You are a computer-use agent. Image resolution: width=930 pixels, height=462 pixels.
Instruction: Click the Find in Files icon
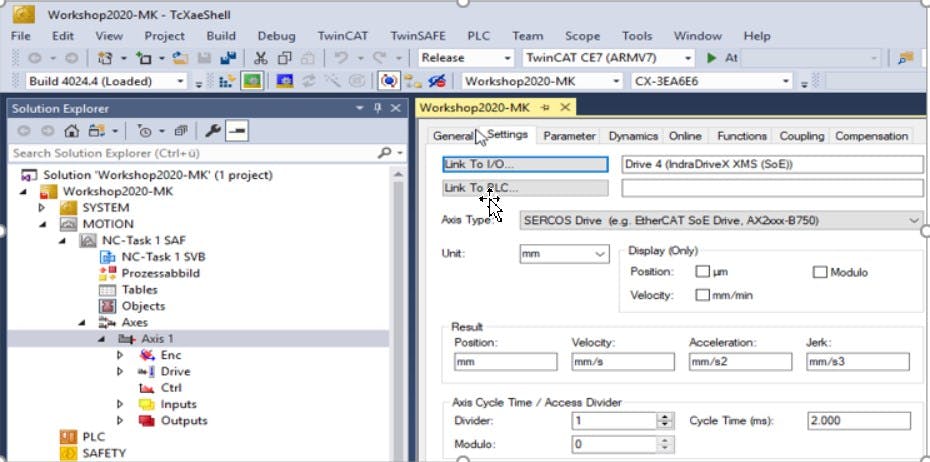906,58
